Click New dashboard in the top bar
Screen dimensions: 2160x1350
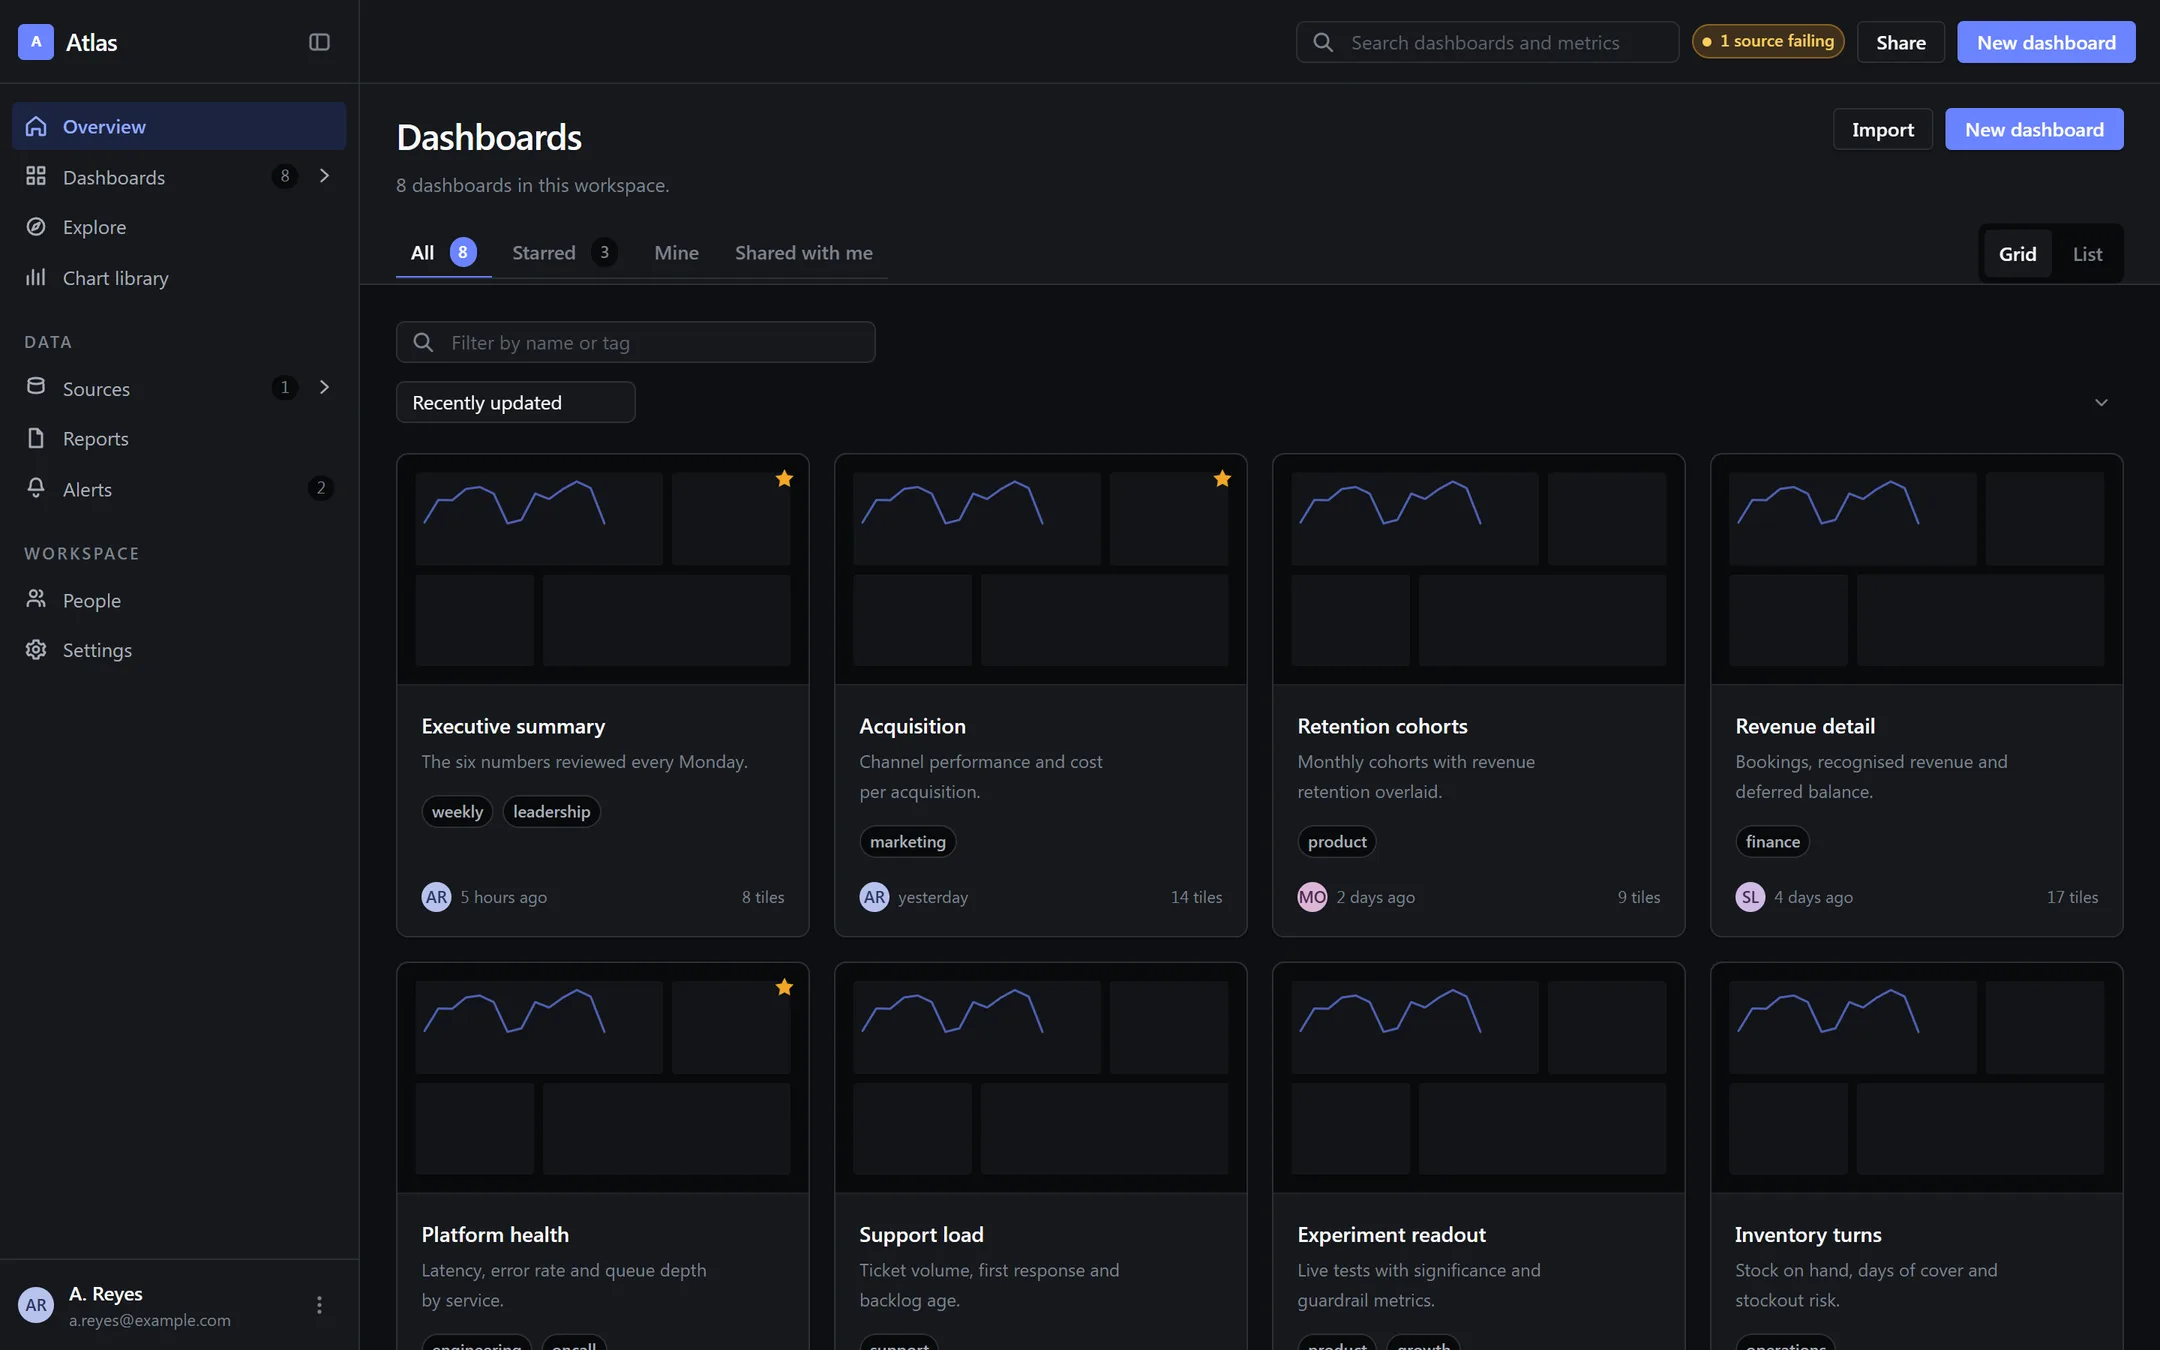[x=2046, y=42]
